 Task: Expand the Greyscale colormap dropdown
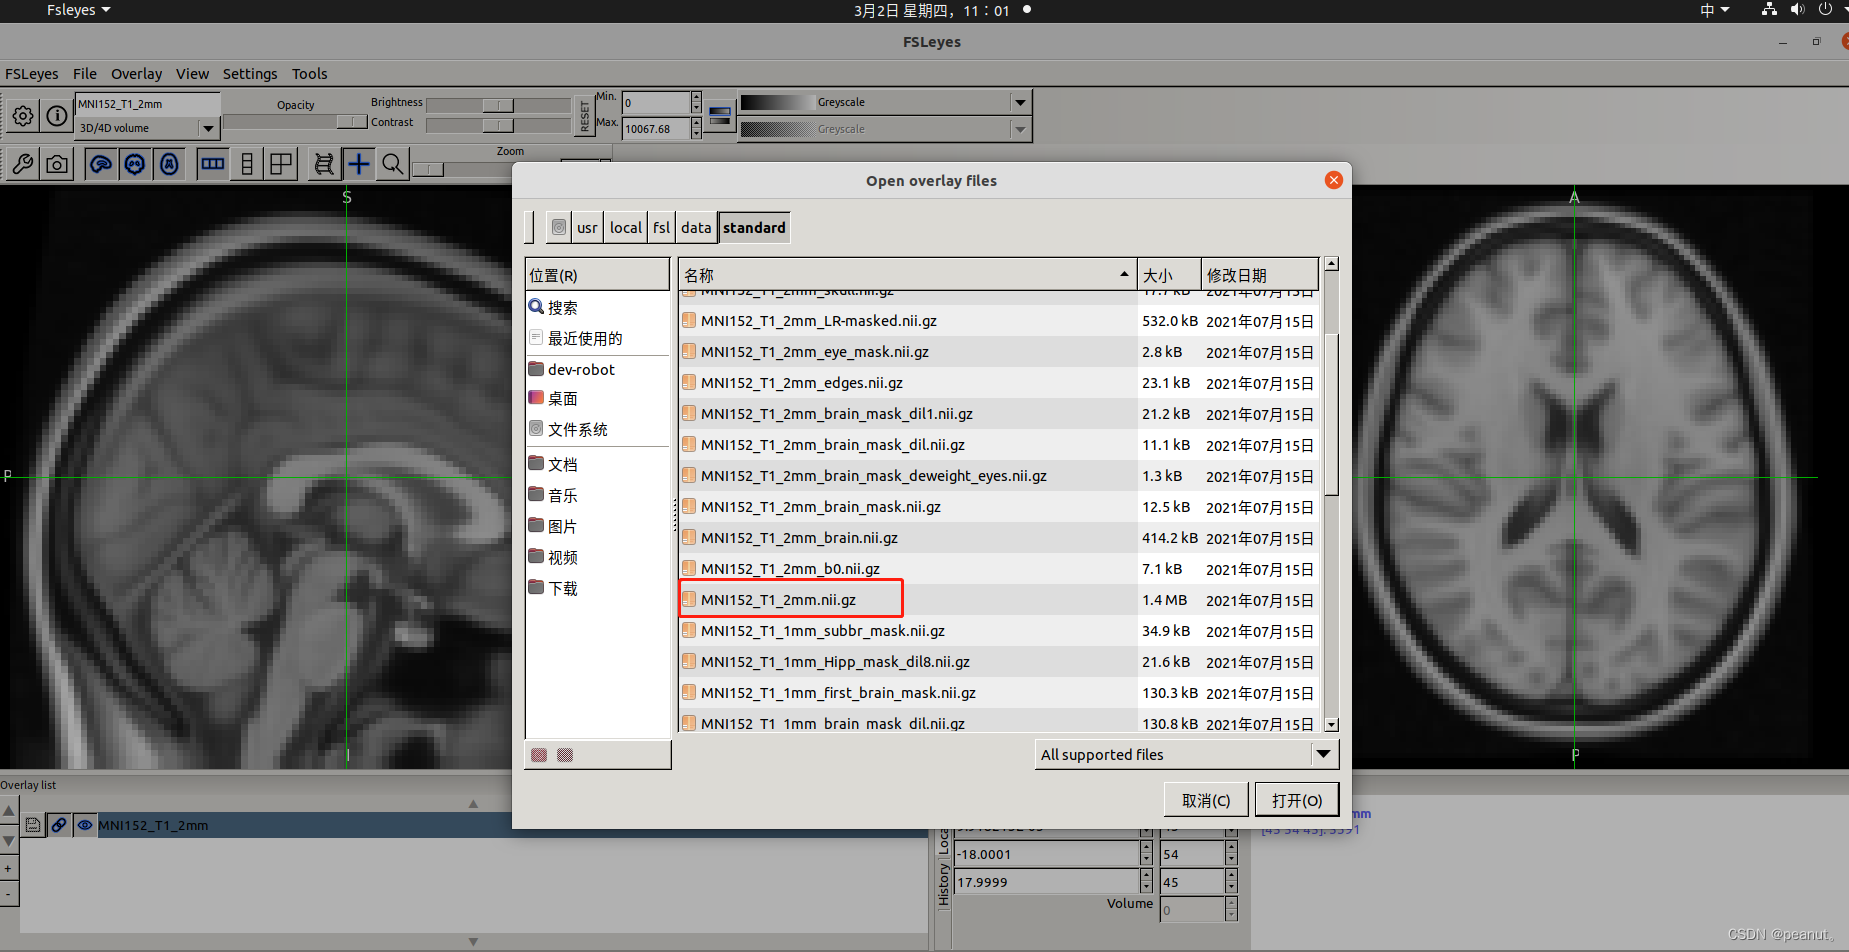1019,101
